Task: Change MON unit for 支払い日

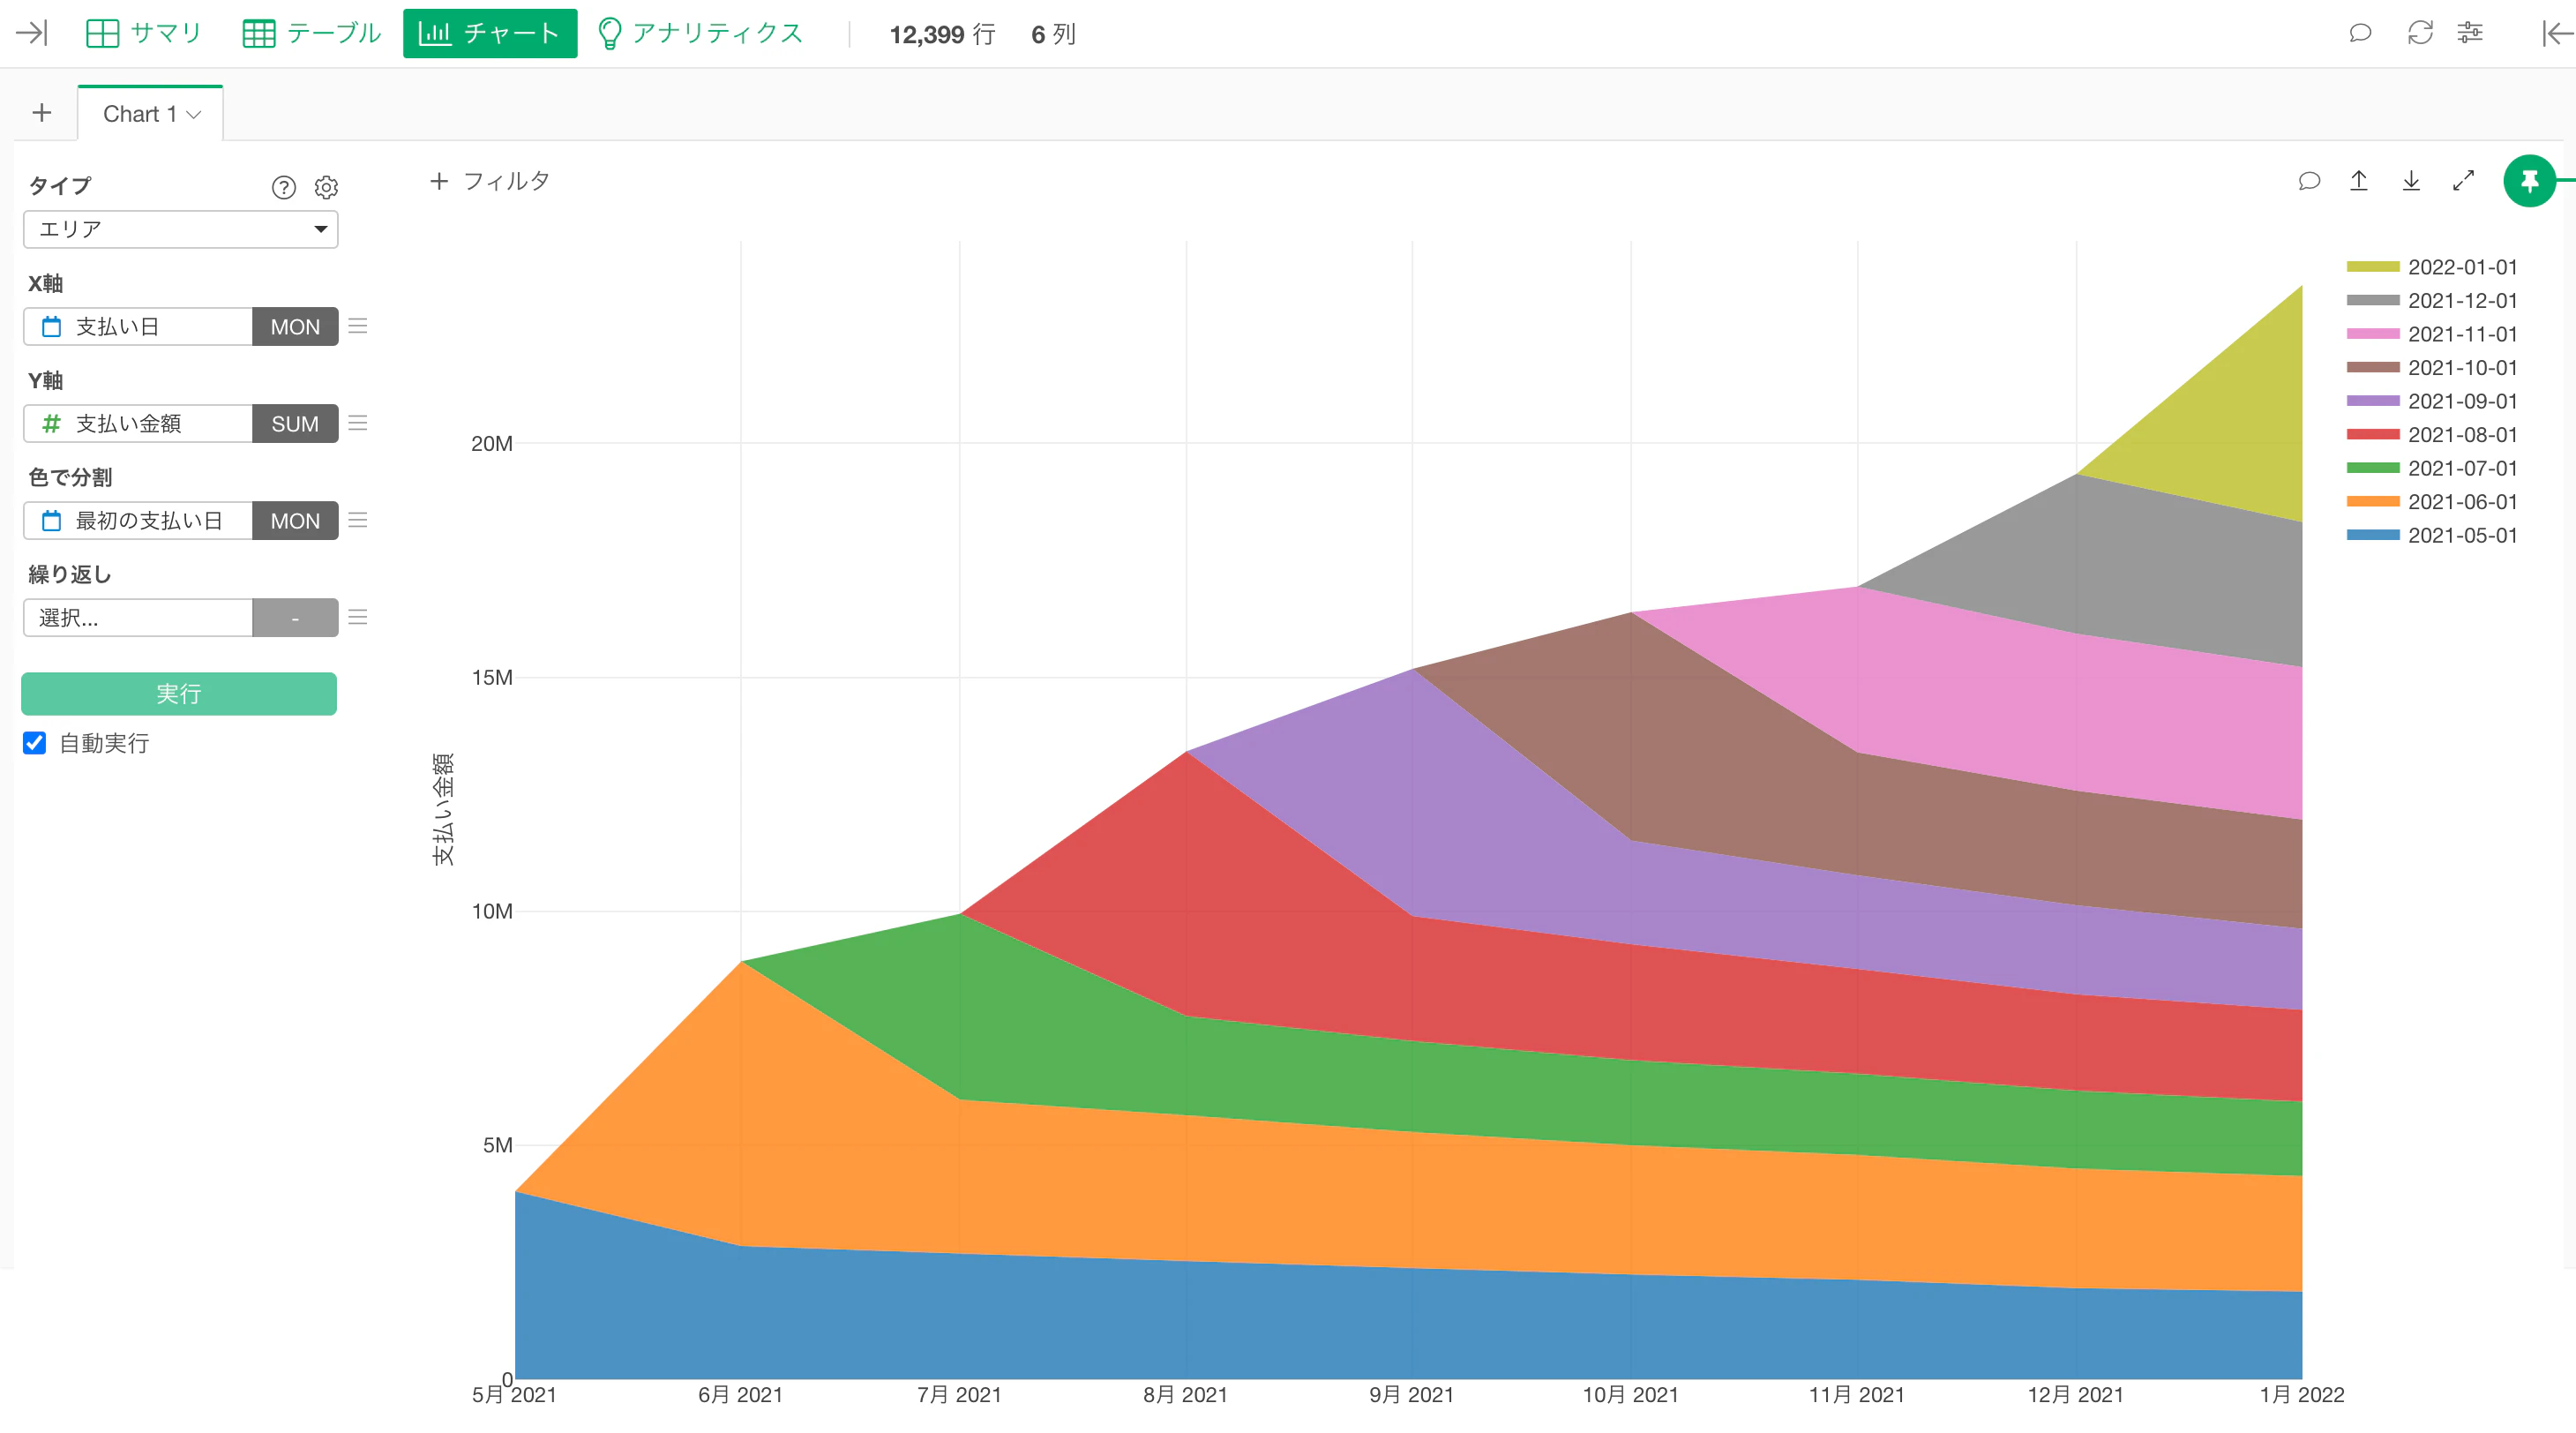Action: click(x=295, y=327)
